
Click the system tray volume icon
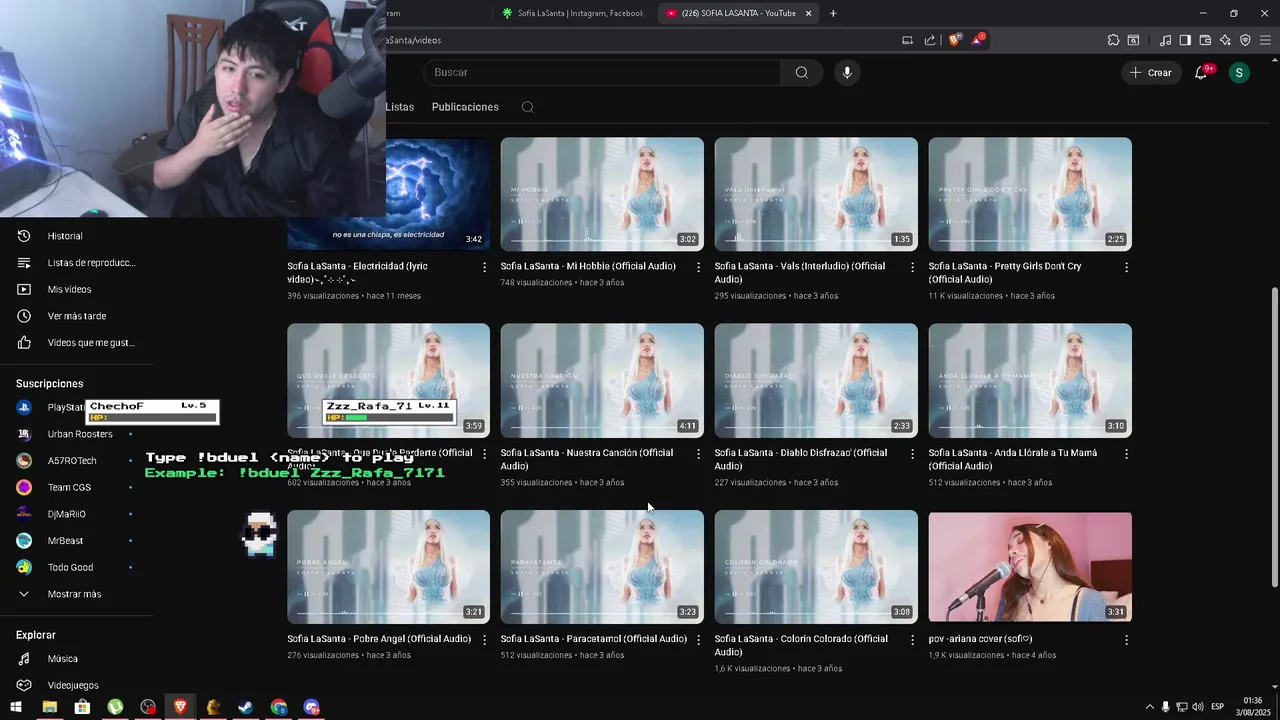pos(1198,707)
